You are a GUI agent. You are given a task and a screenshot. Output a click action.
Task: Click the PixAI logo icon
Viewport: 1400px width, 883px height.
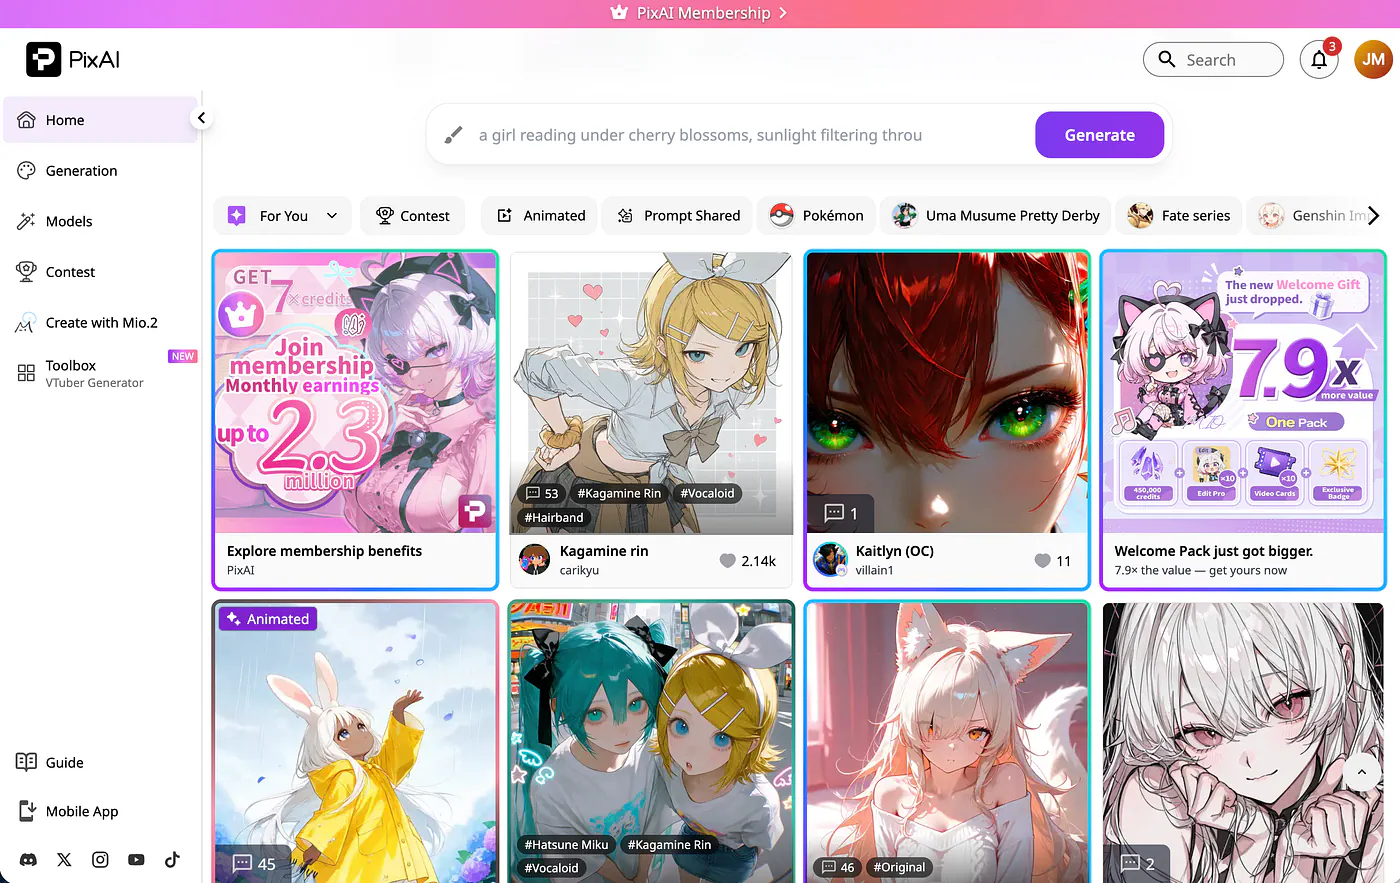coord(43,60)
